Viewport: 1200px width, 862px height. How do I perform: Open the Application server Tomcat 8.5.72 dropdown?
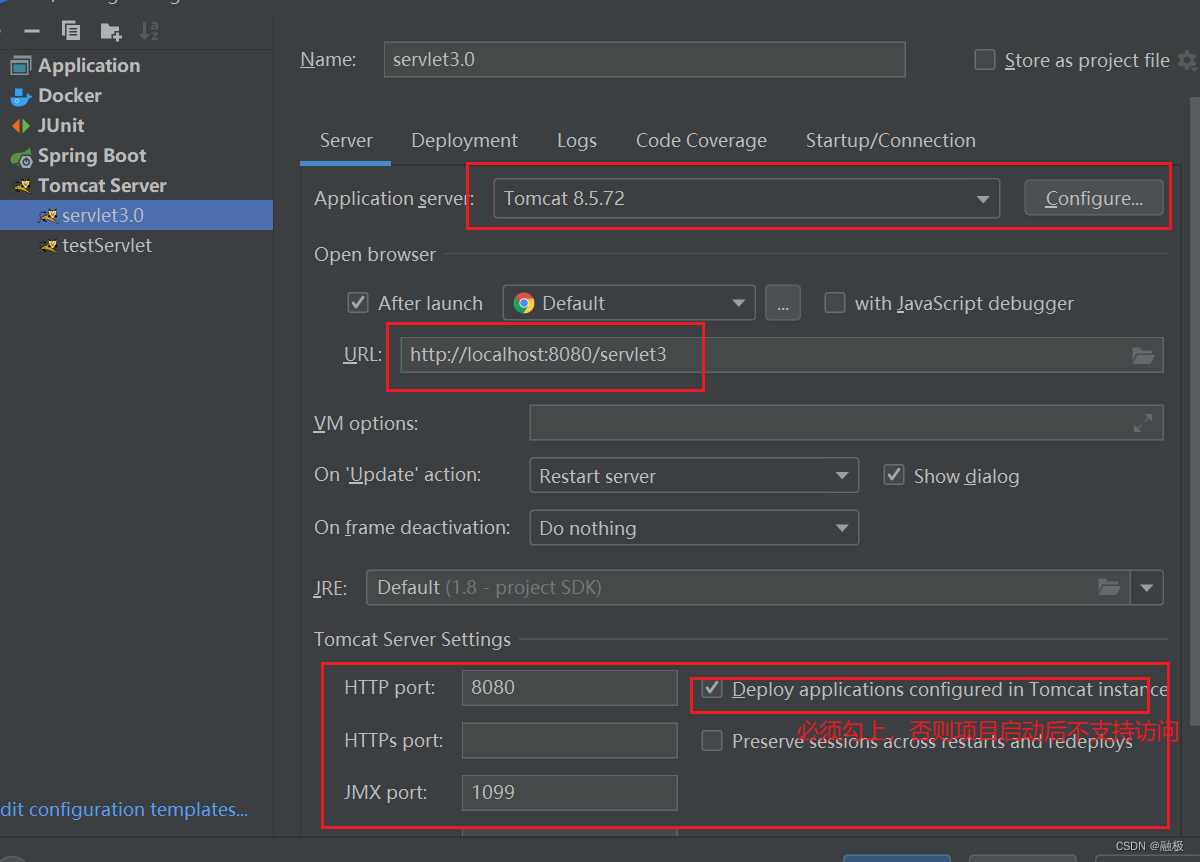747,198
